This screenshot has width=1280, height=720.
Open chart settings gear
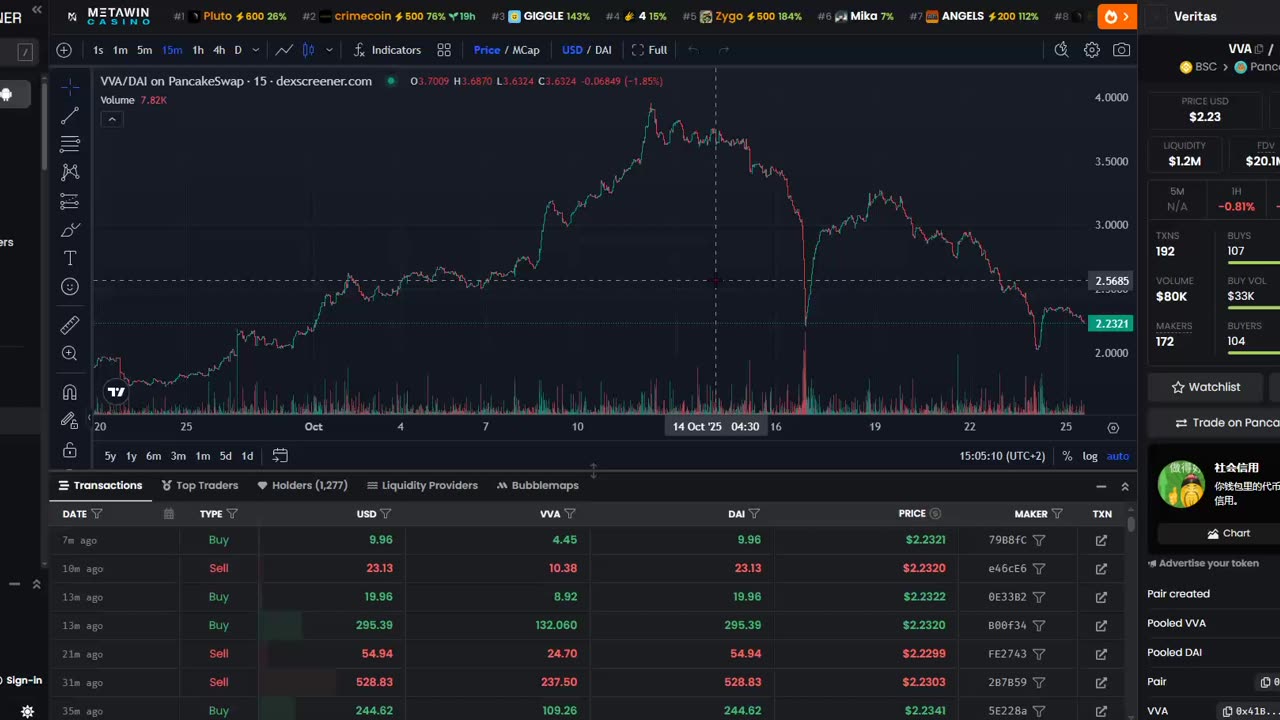pos(1092,50)
